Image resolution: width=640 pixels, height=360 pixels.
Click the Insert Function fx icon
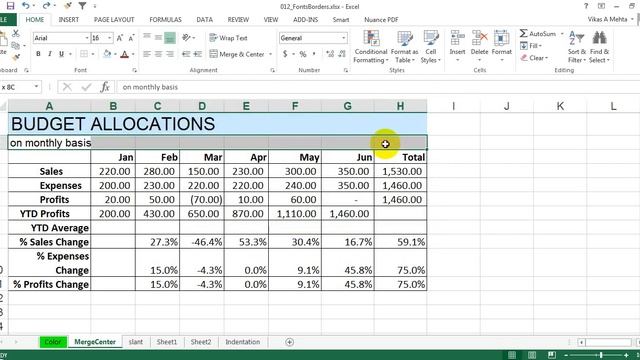click(105, 87)
